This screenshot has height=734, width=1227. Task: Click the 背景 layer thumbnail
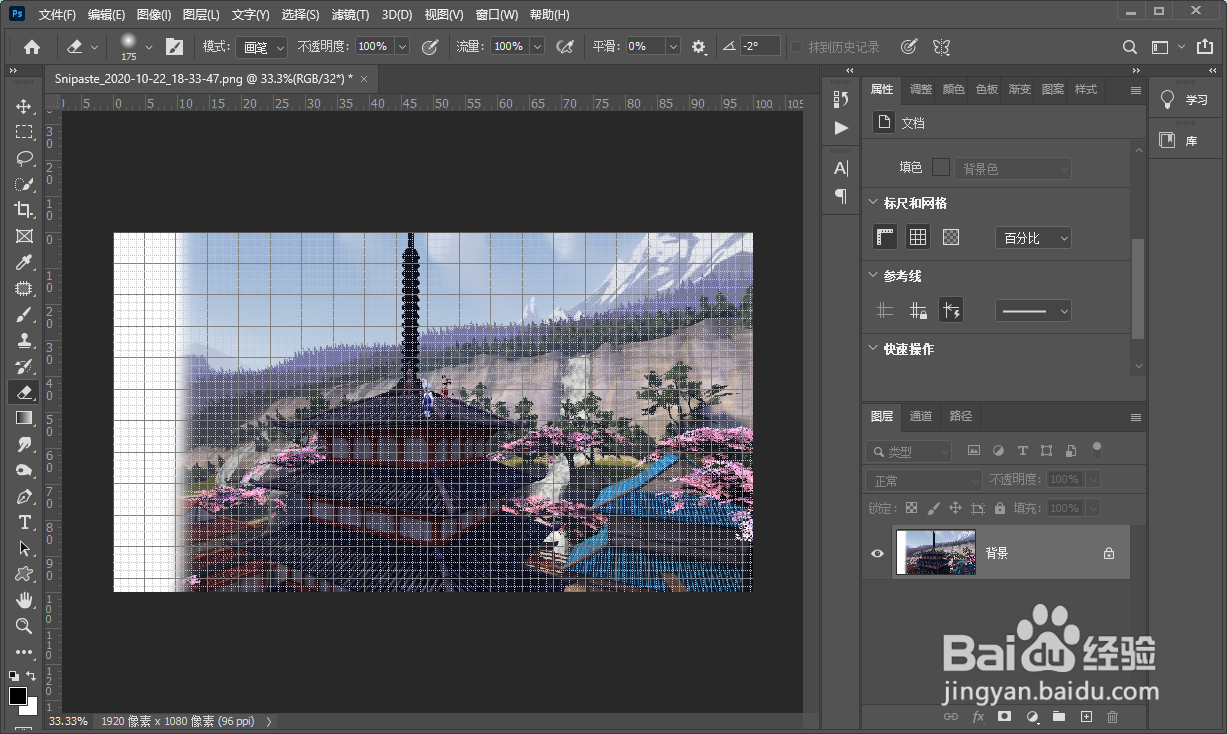936,552
